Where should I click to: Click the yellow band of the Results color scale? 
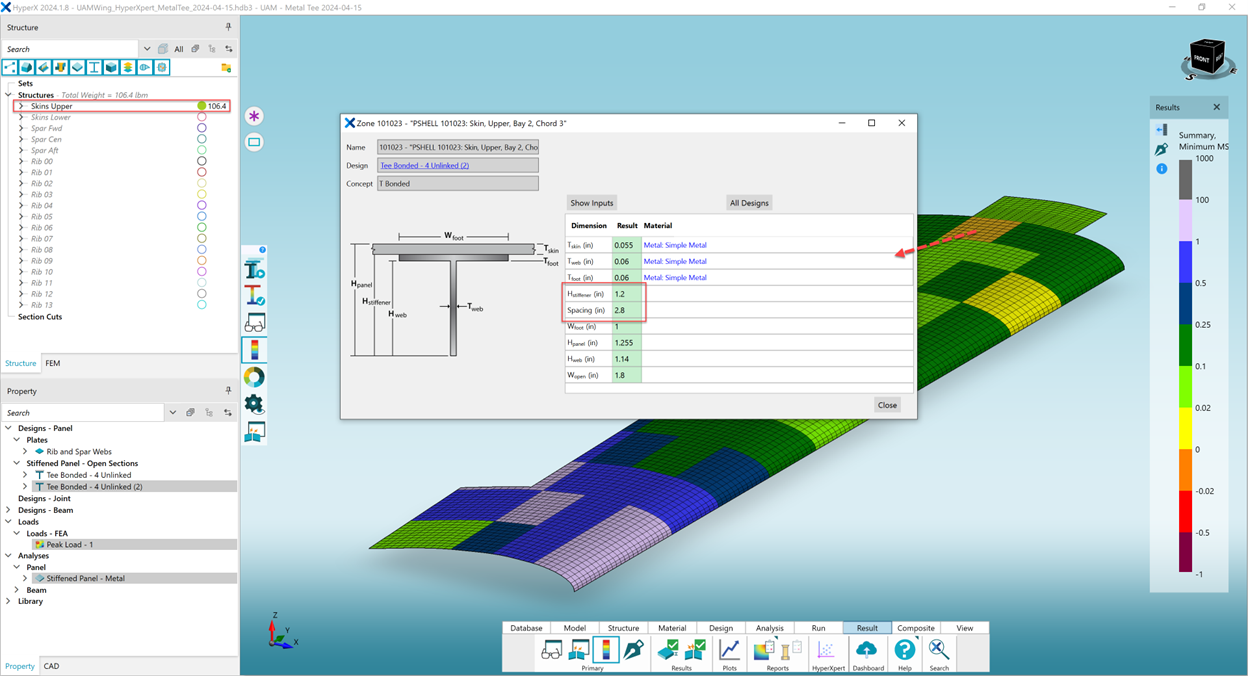1185,429
